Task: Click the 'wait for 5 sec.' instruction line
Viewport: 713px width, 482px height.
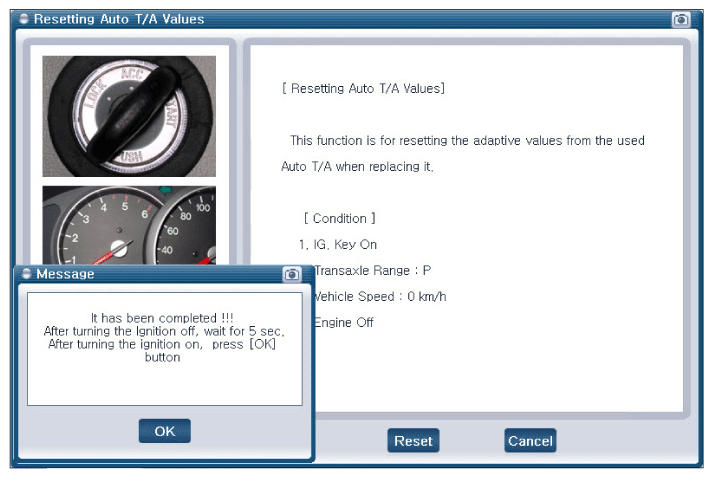Action: 164,331
